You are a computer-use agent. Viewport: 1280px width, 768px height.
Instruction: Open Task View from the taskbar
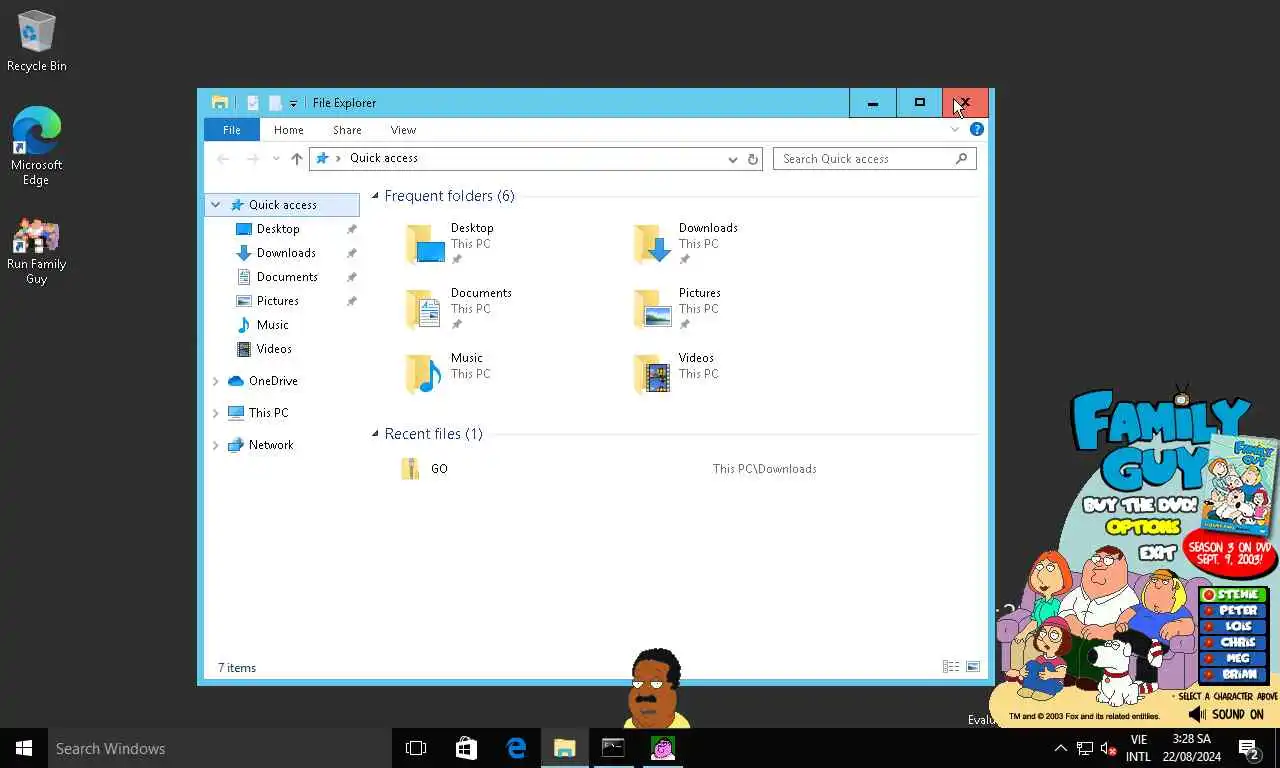coord(416,748)
